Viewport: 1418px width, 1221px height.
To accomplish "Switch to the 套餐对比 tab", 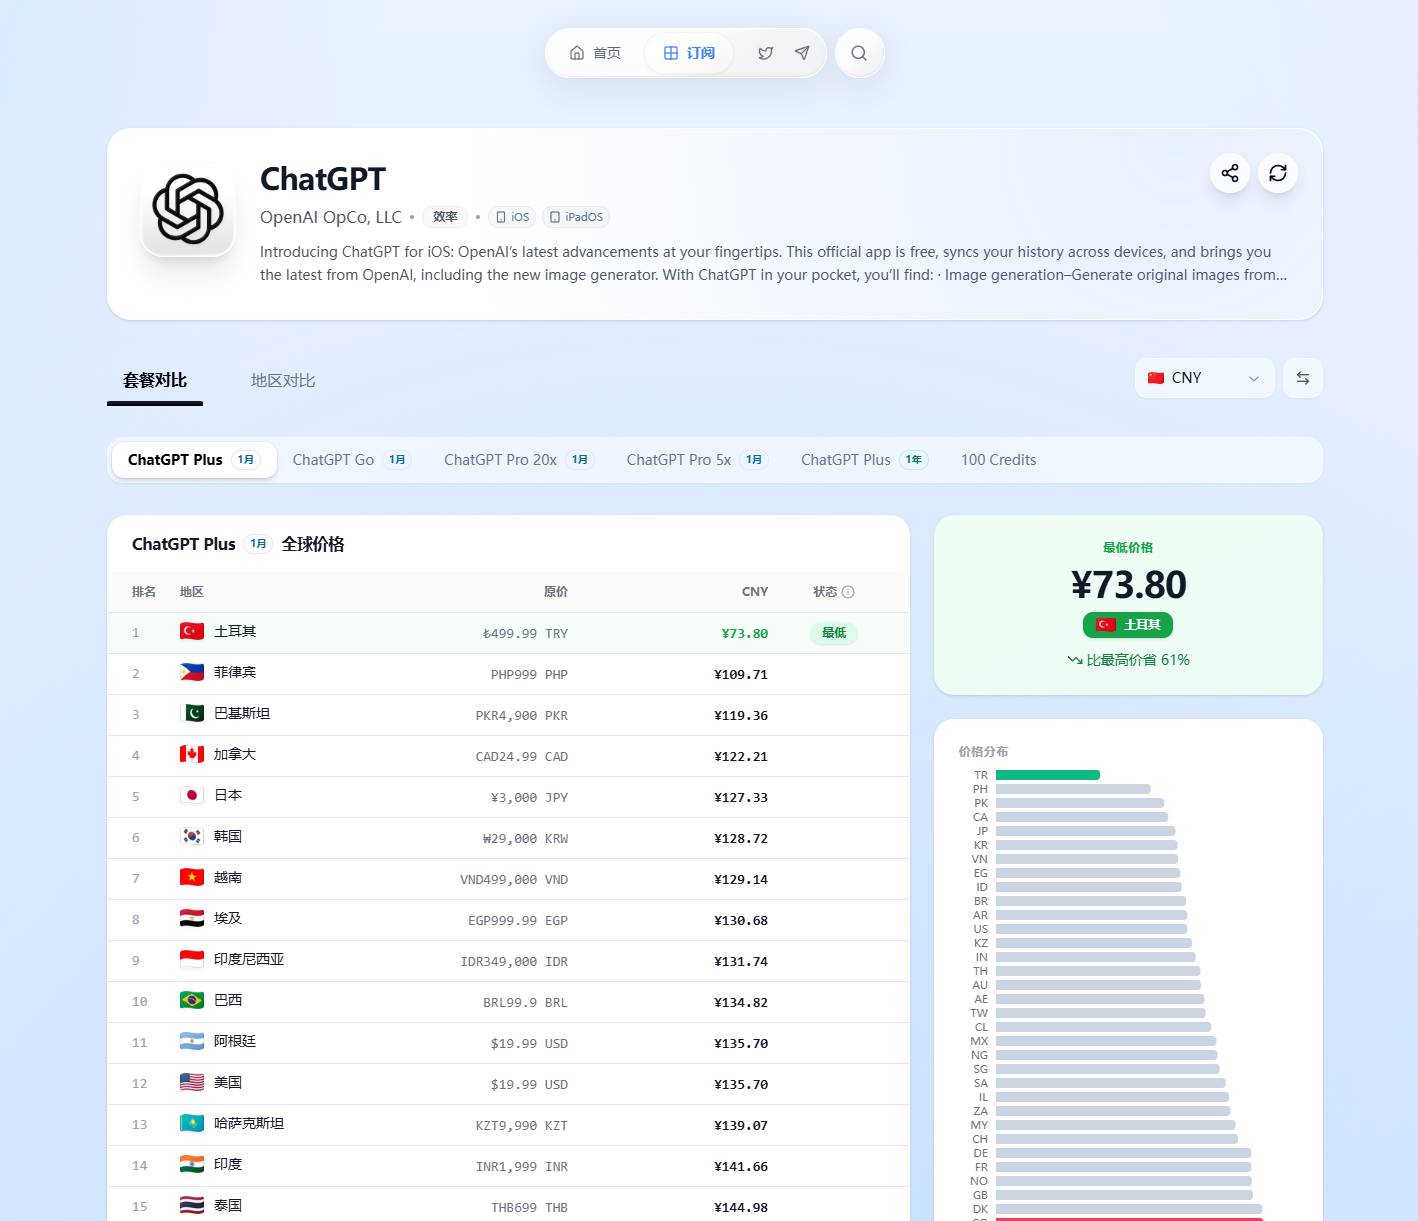I will (155, 381).
